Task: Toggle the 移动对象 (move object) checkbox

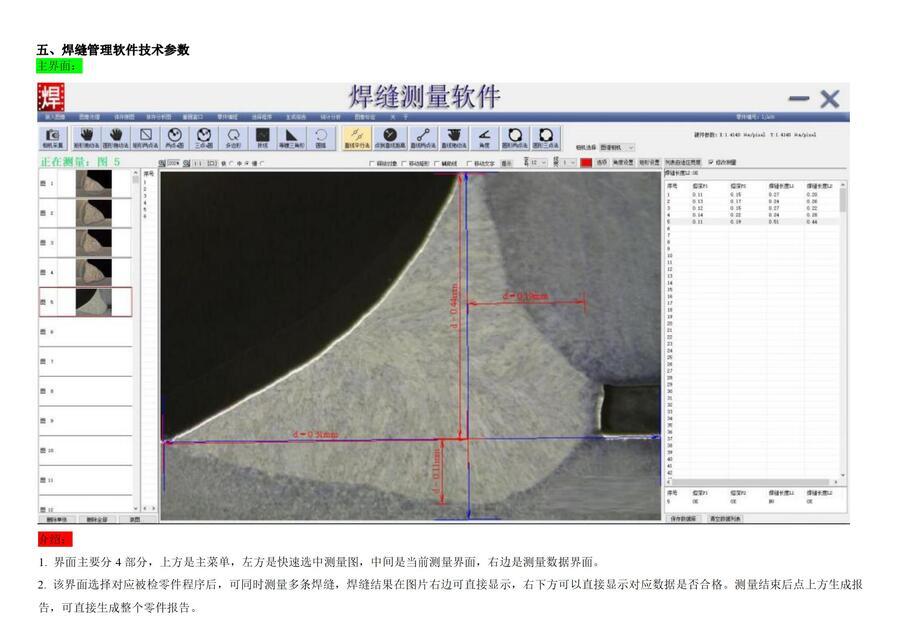Action: 372,162
